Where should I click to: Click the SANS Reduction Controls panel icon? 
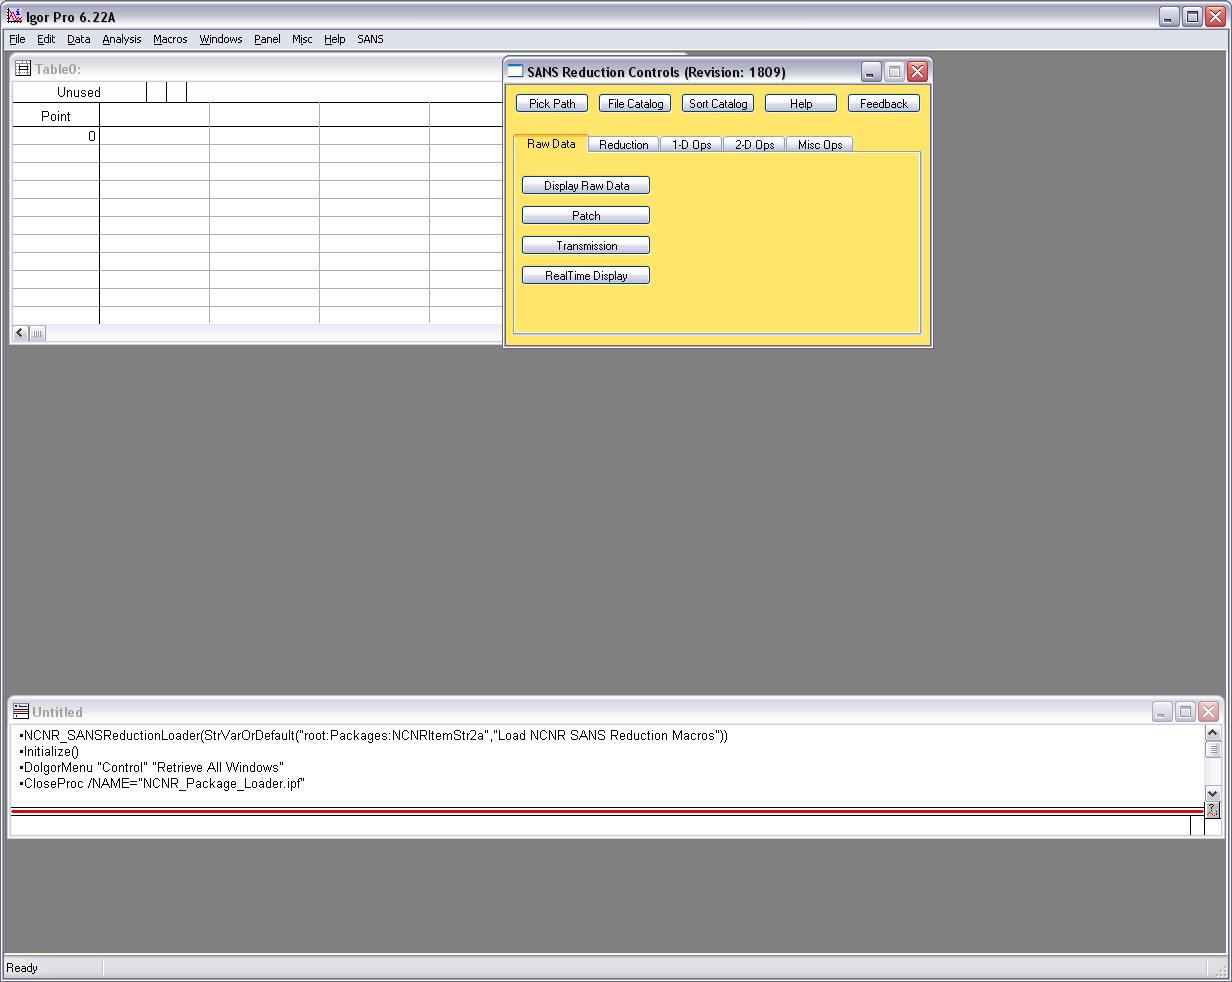516,72
